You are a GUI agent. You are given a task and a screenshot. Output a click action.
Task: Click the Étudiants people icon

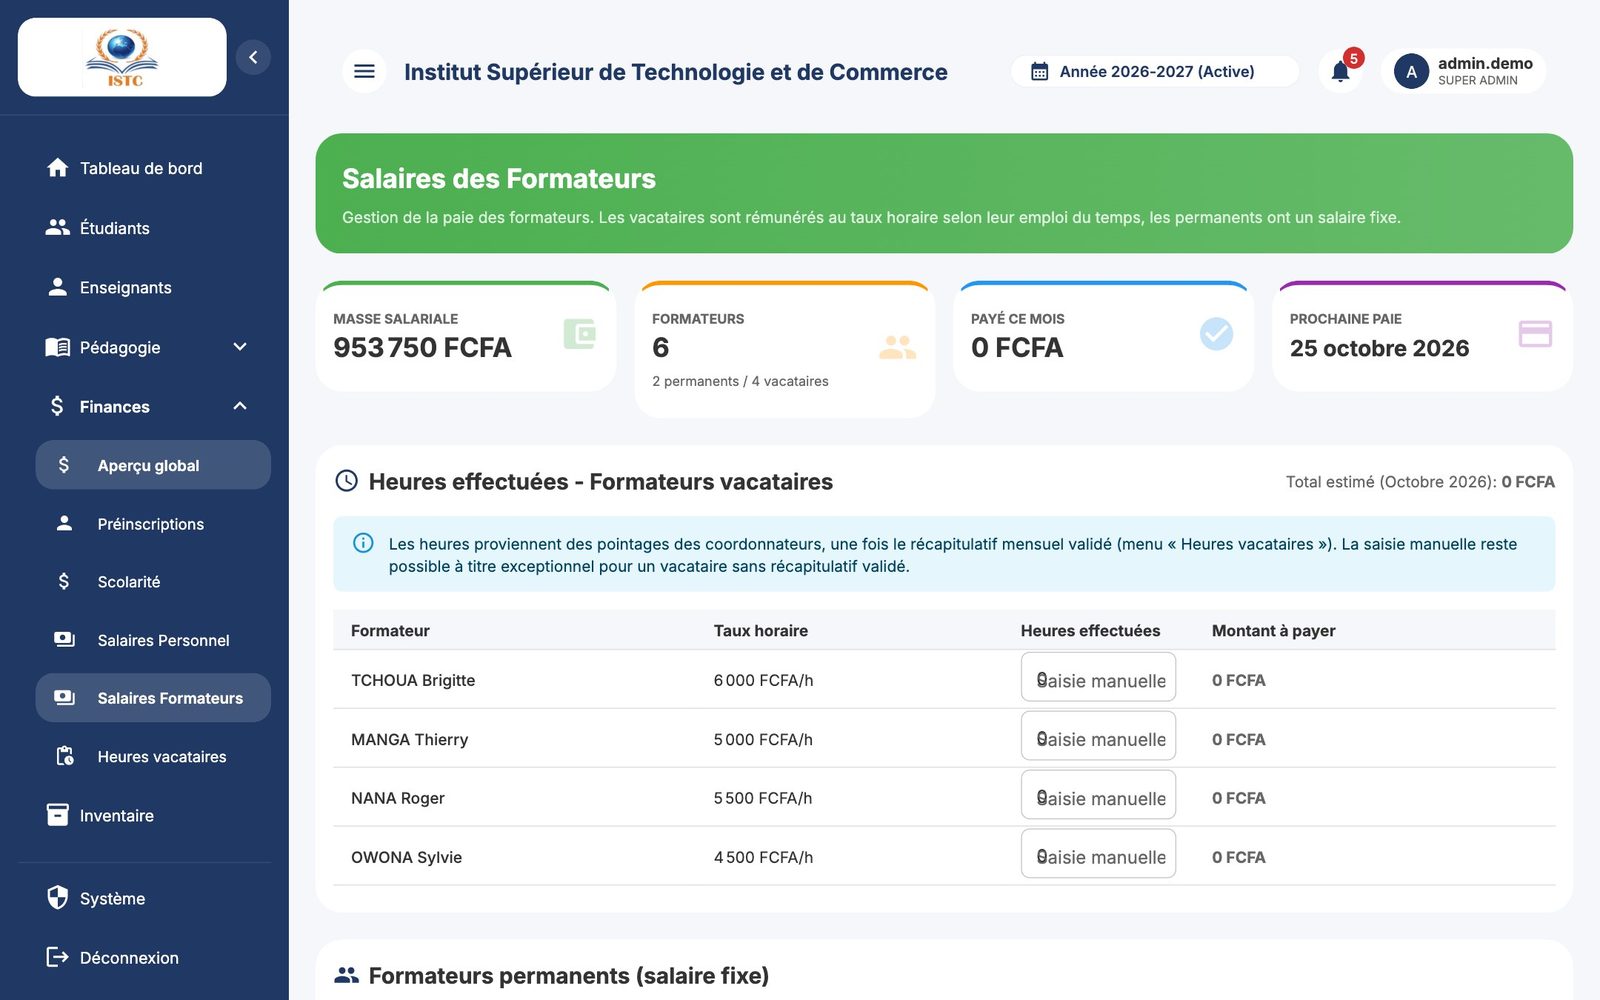coord(58,228)
